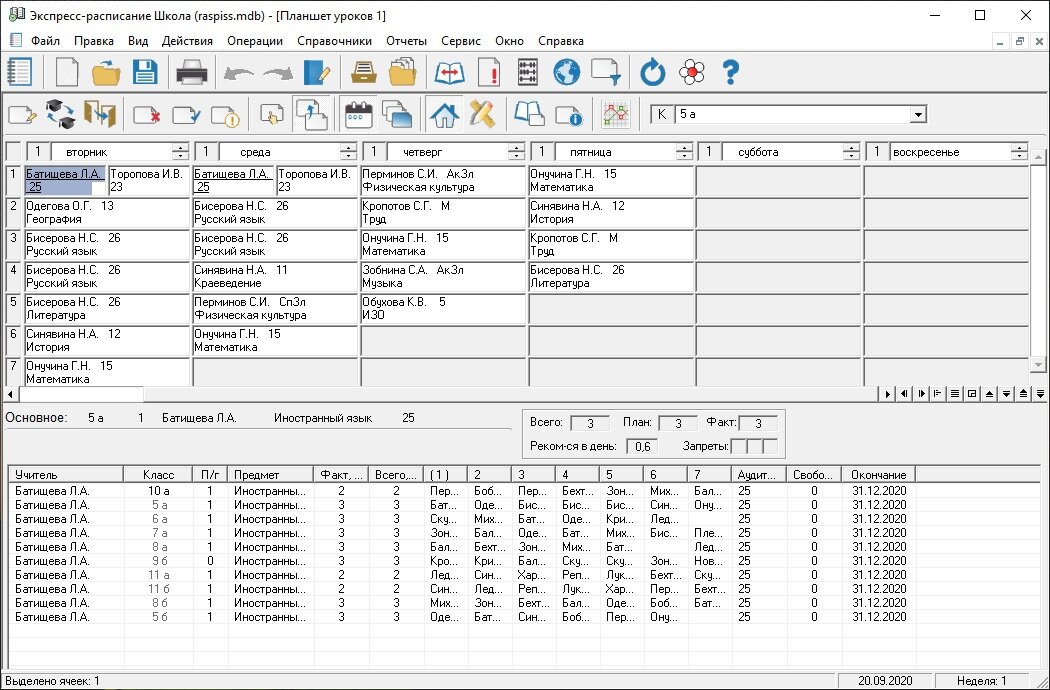1050x690 pixels.
Task: Open the abacus calculation icon
Action: 528,72
